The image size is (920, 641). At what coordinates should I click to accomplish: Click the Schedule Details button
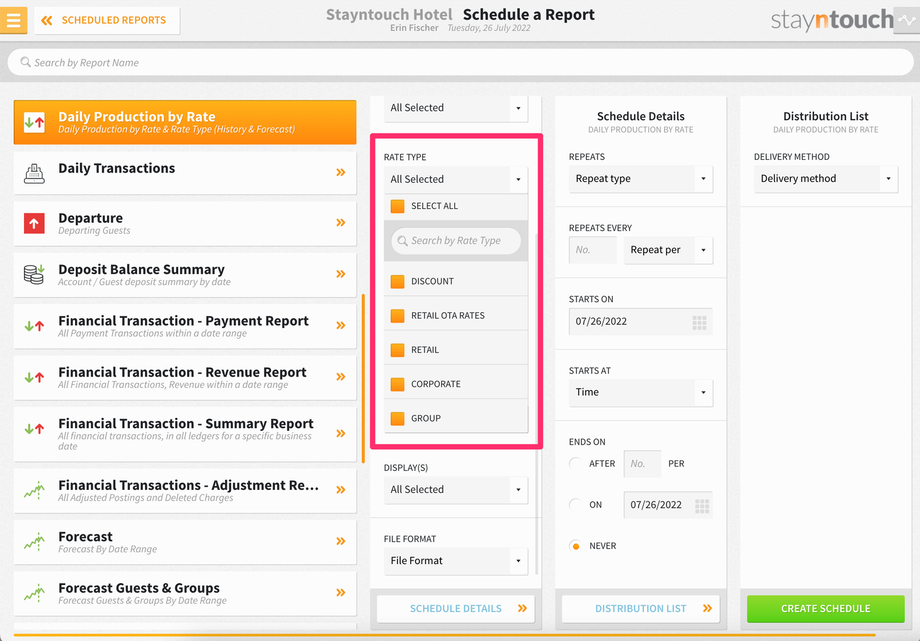[x=456, y=609]
